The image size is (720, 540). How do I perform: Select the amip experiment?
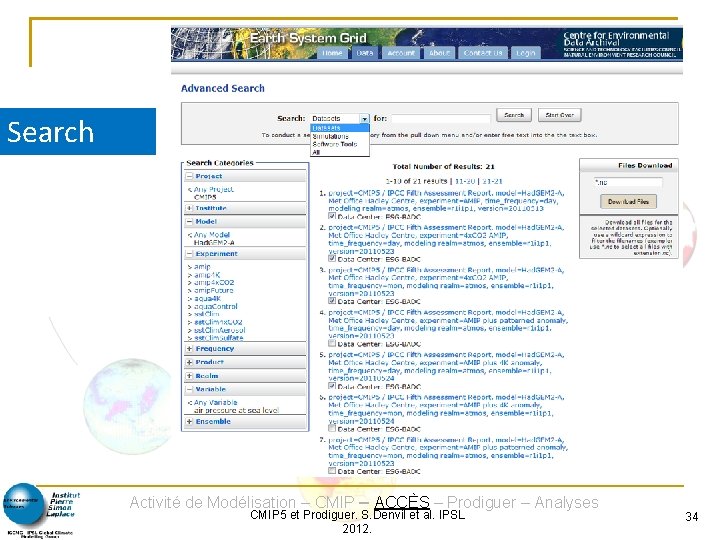202,267
